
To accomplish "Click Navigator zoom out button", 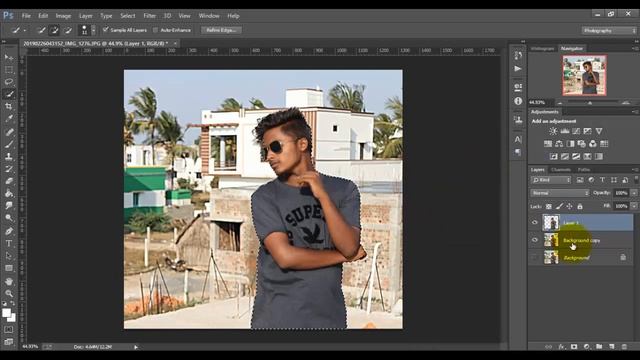I will [x=560, y=103].
